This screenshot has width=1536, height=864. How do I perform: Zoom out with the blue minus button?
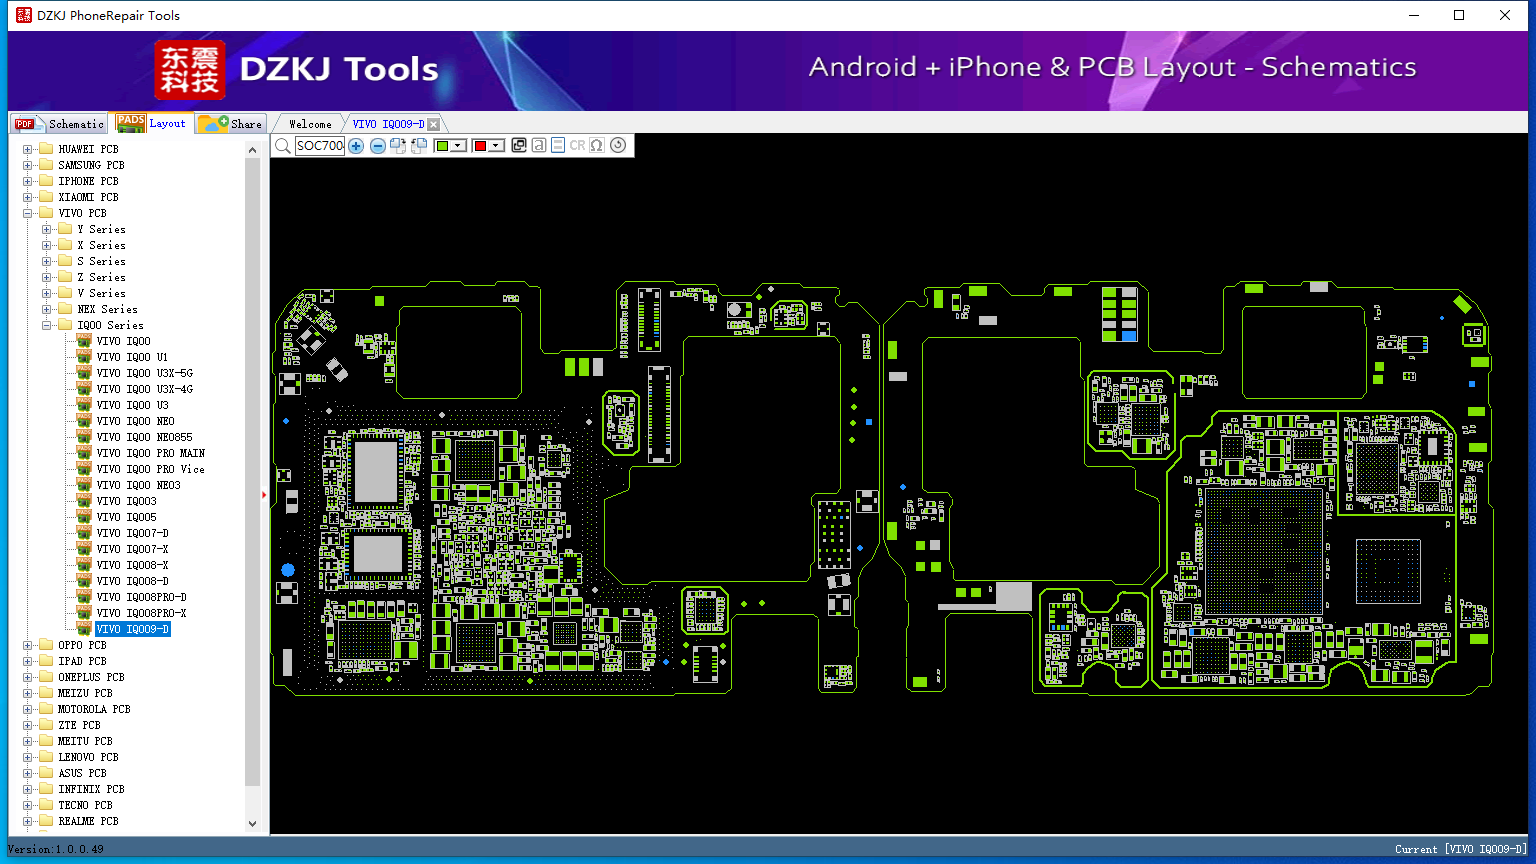[377, 146]
